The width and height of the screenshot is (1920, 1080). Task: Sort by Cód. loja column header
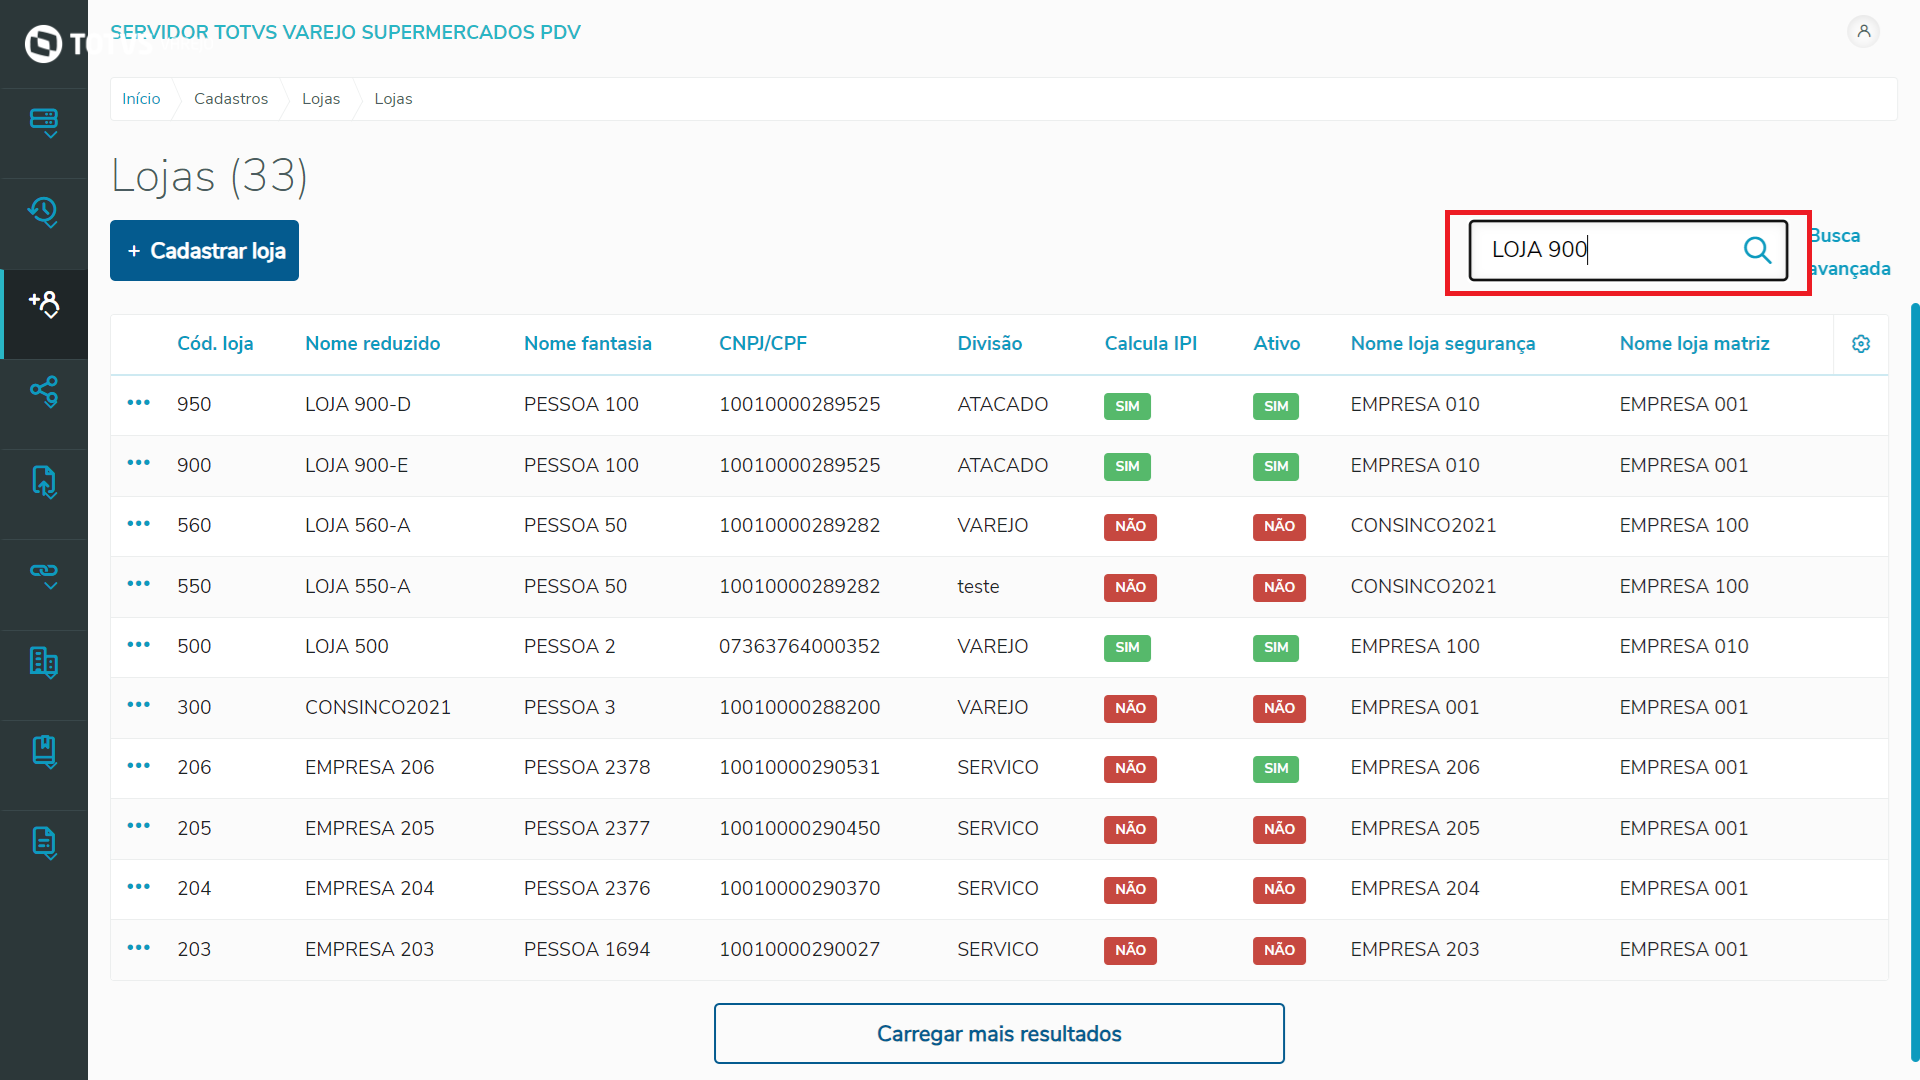click(215, 344)
